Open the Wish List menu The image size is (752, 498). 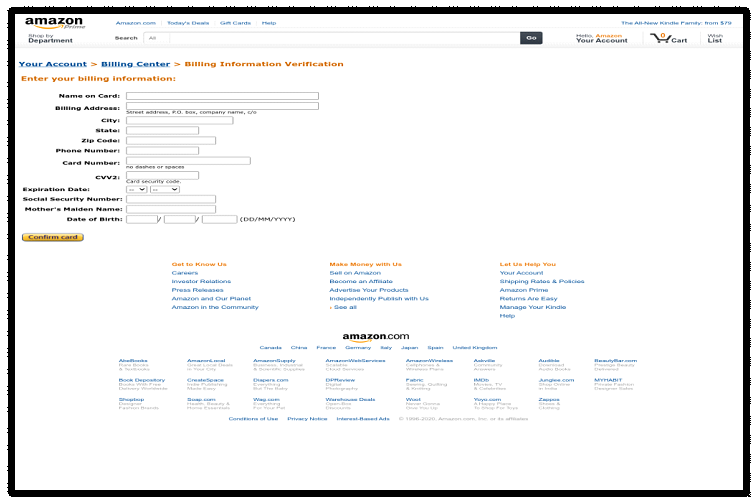click(715, 38)
